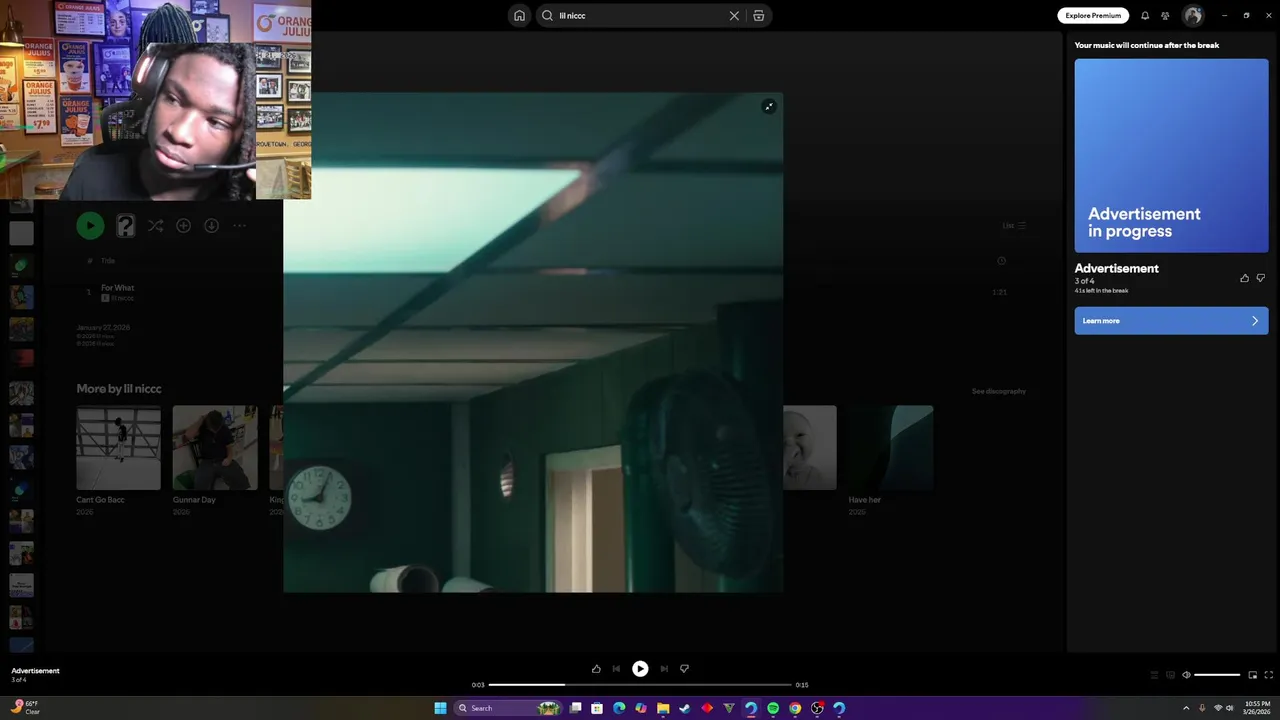Open Steam from taskbar
This screenshot has height=720, width=1280.
tap(685, 708)
